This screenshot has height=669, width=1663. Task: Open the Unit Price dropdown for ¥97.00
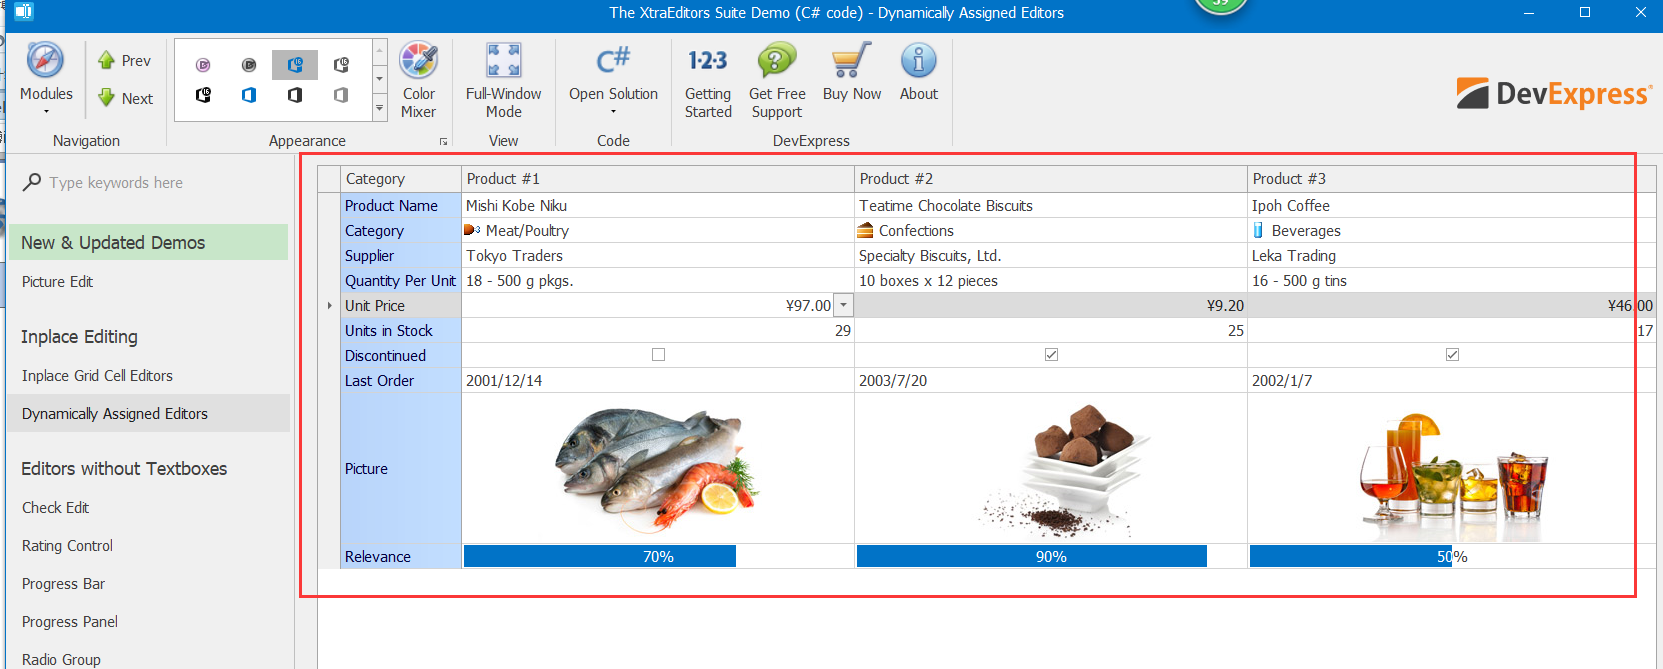pyautogui.click(x=844, y=305)
